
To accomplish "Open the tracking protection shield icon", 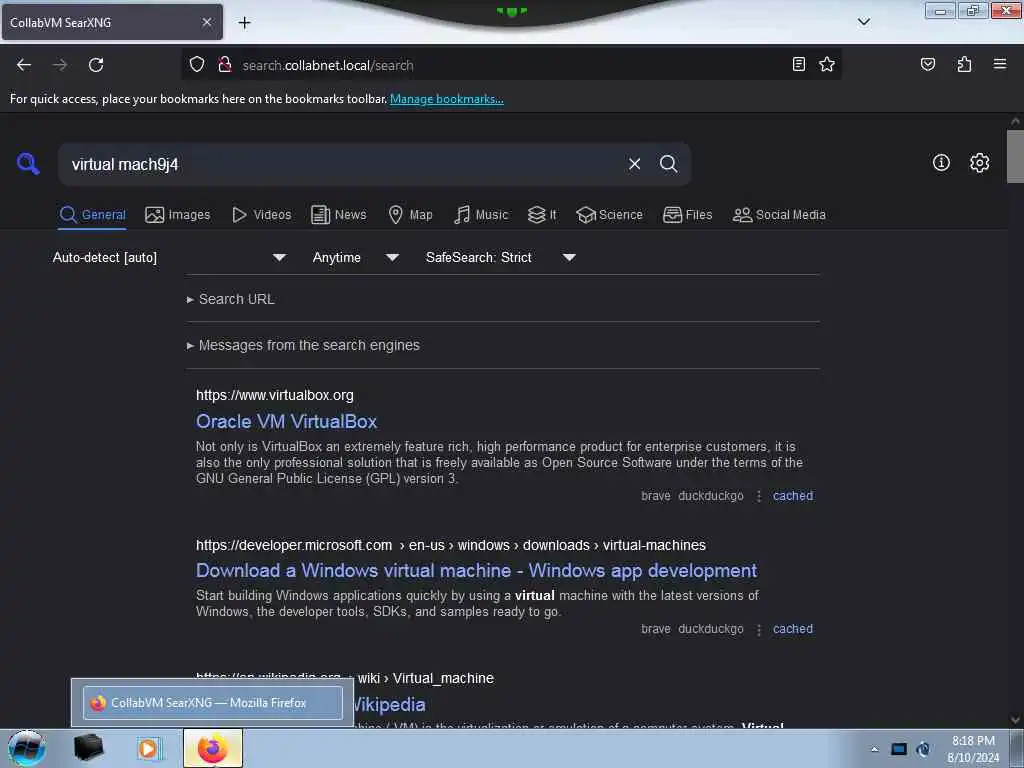I will click(x=197, y=64).
